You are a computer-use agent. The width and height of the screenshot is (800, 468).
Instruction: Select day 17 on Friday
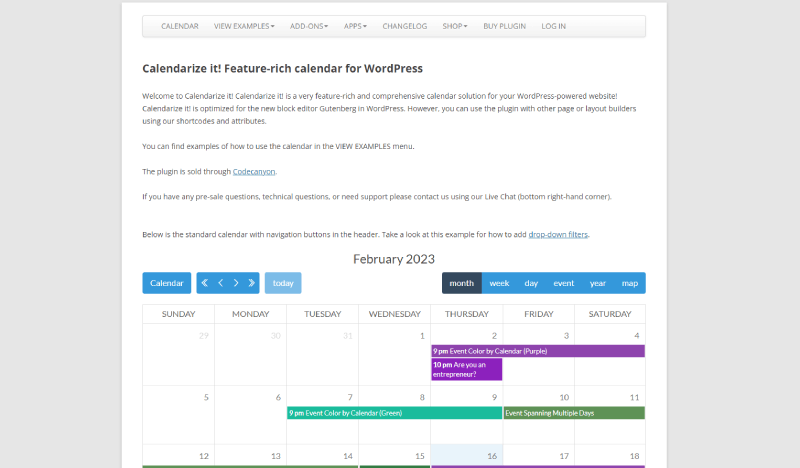coord(539,456)
